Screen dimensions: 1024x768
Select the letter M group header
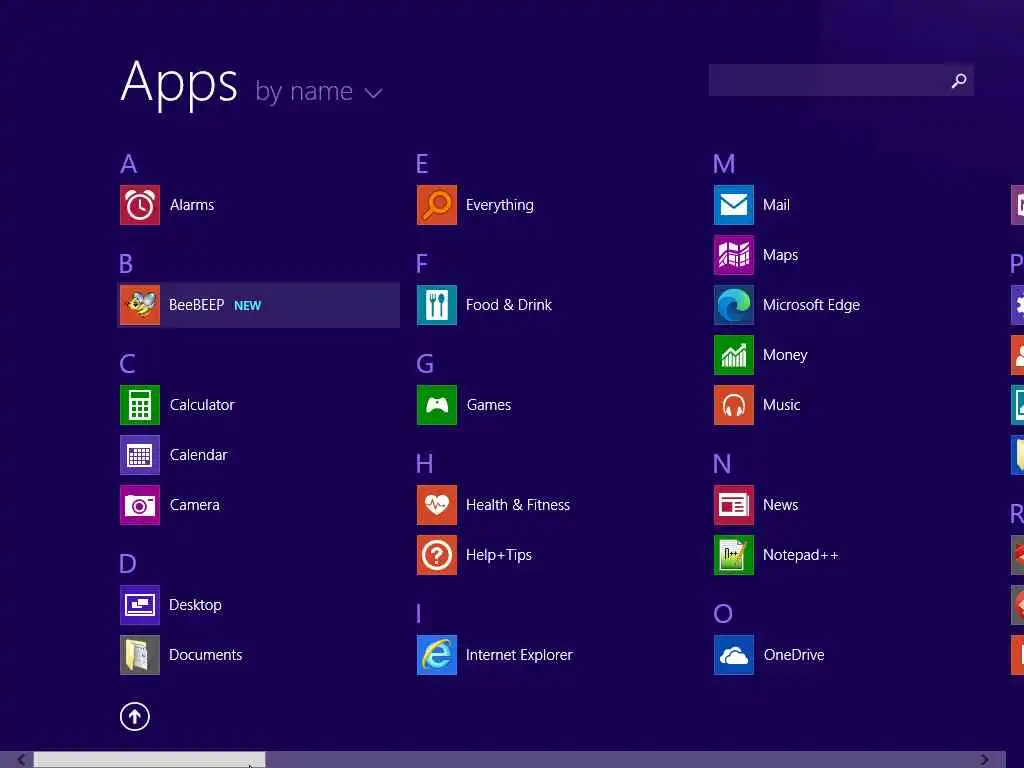724,163
